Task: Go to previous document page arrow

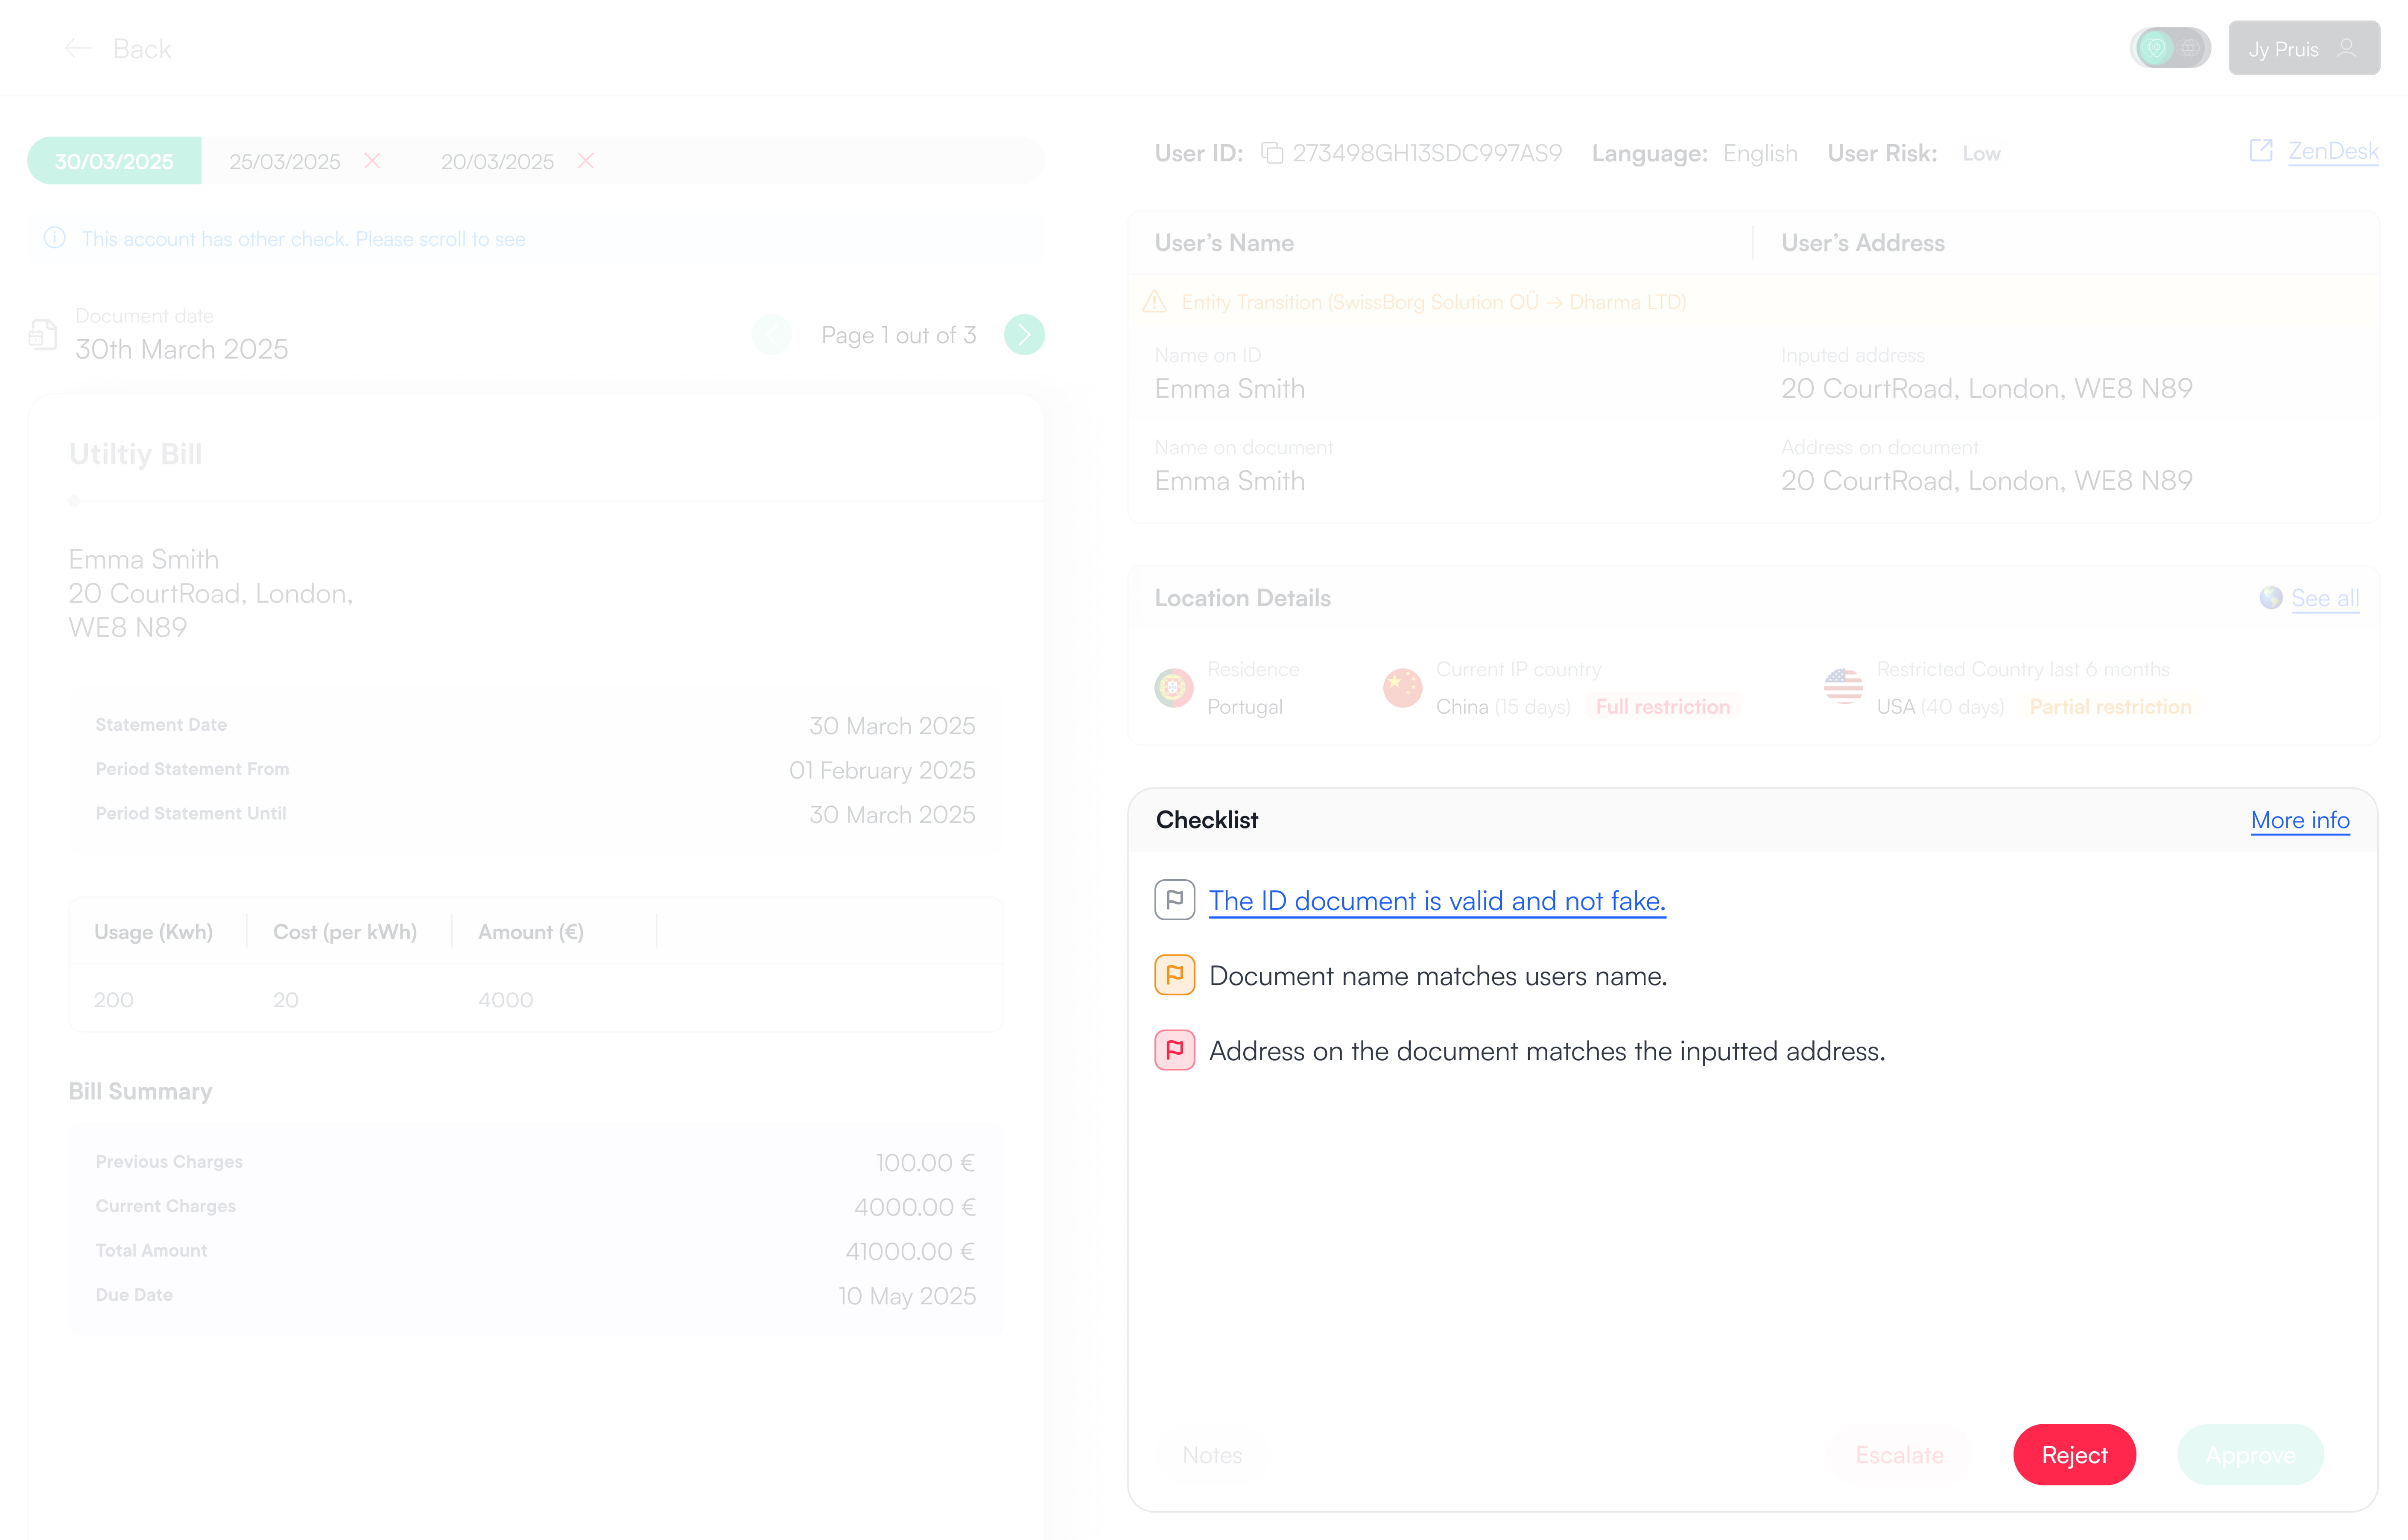Action: tap(771, 335)
